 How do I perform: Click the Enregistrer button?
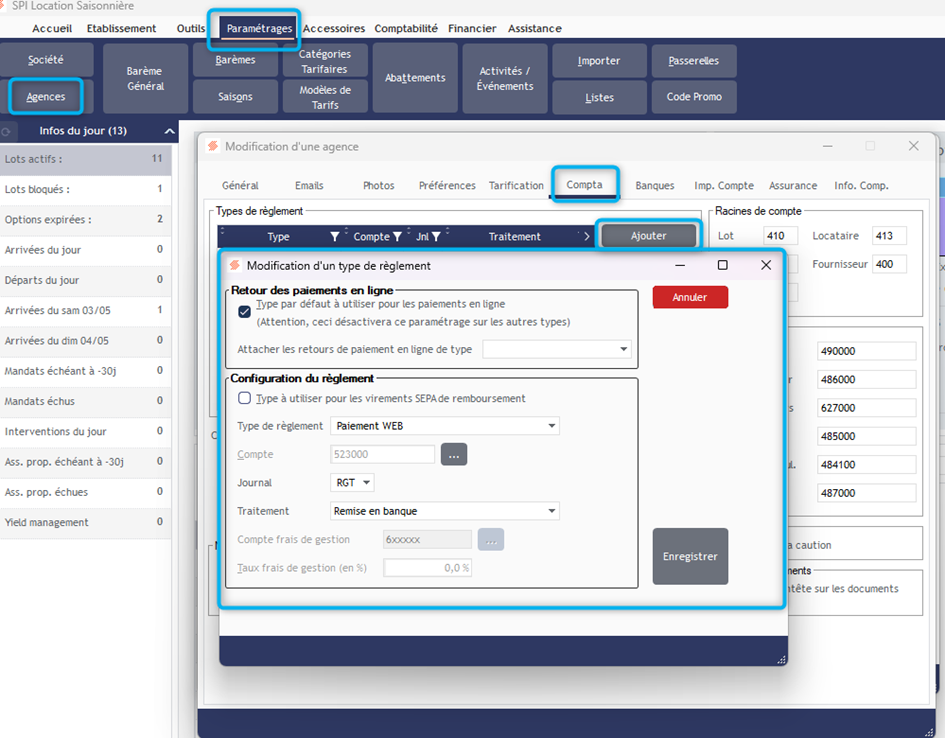[690, 556]
